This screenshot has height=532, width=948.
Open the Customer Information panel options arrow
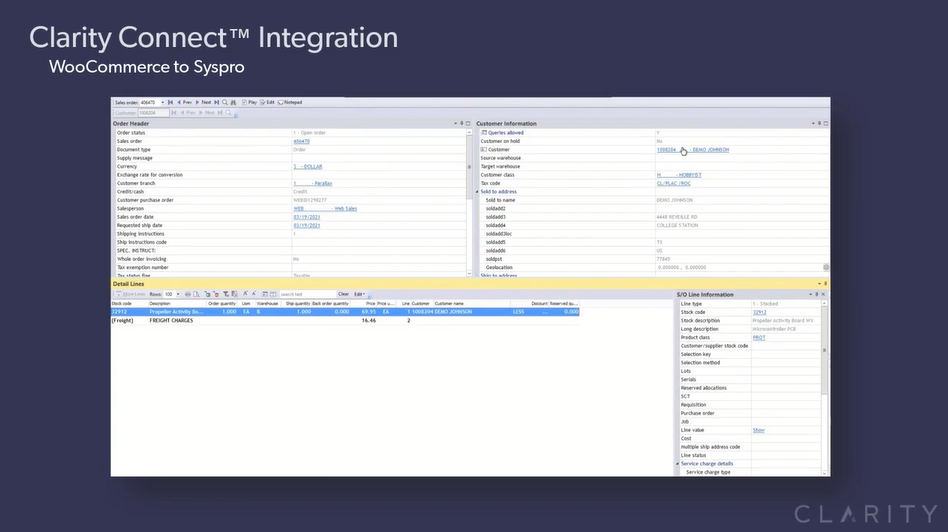(x=813, y=123)
